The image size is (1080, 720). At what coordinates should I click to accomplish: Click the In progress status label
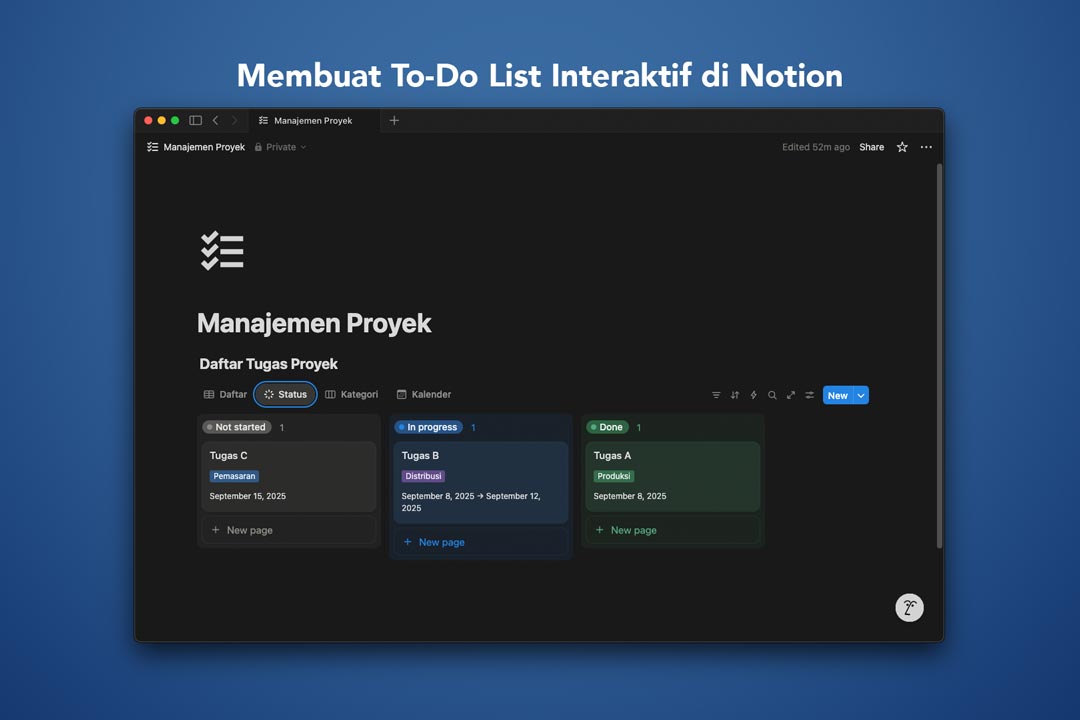(428, 427)
